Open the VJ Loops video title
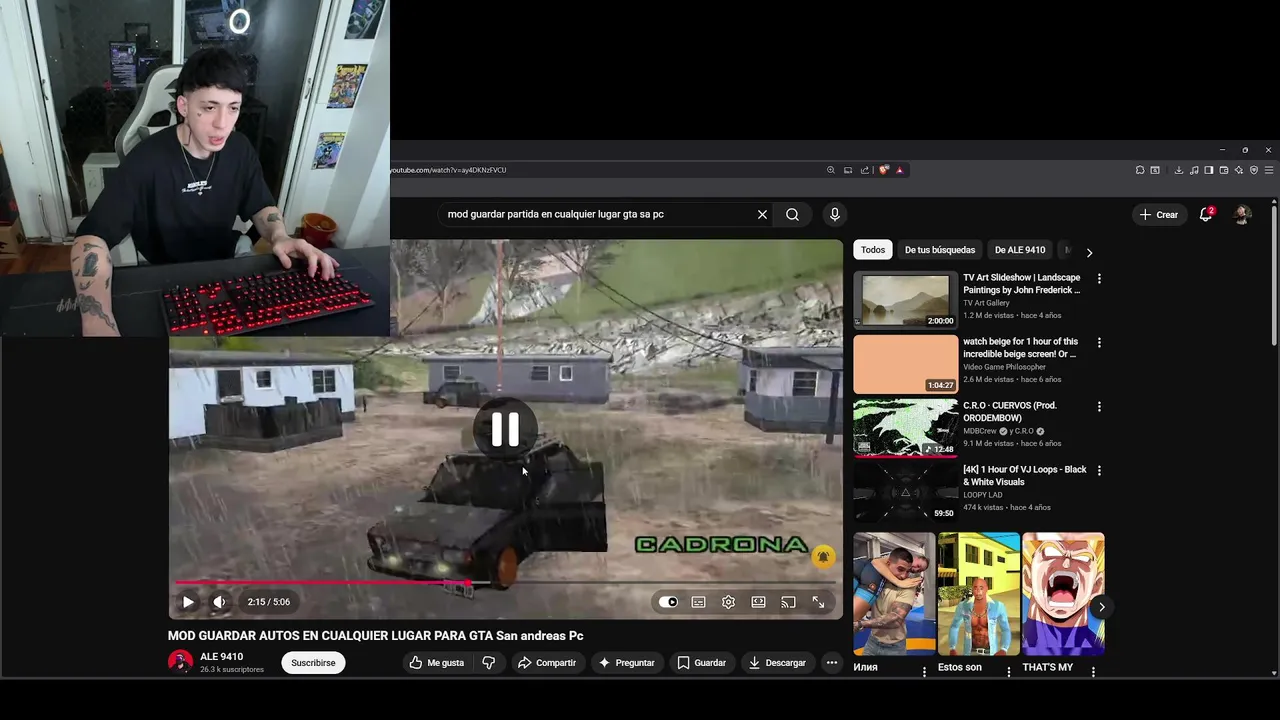1280x720 pixels. pos(1024,476)
